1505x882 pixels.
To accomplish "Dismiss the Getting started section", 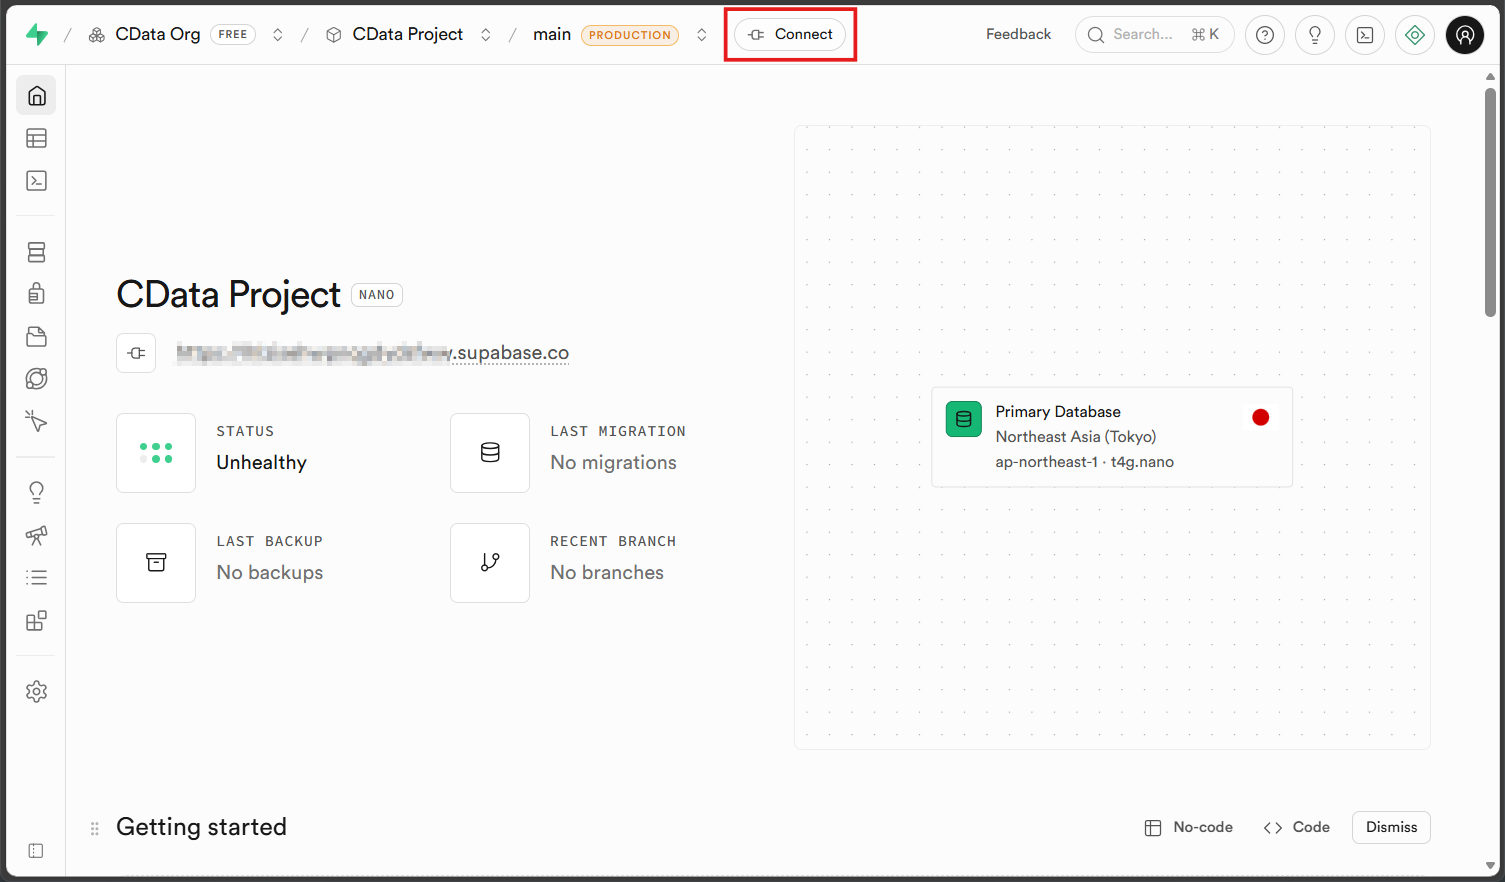I will click(x=1391, y=827).
